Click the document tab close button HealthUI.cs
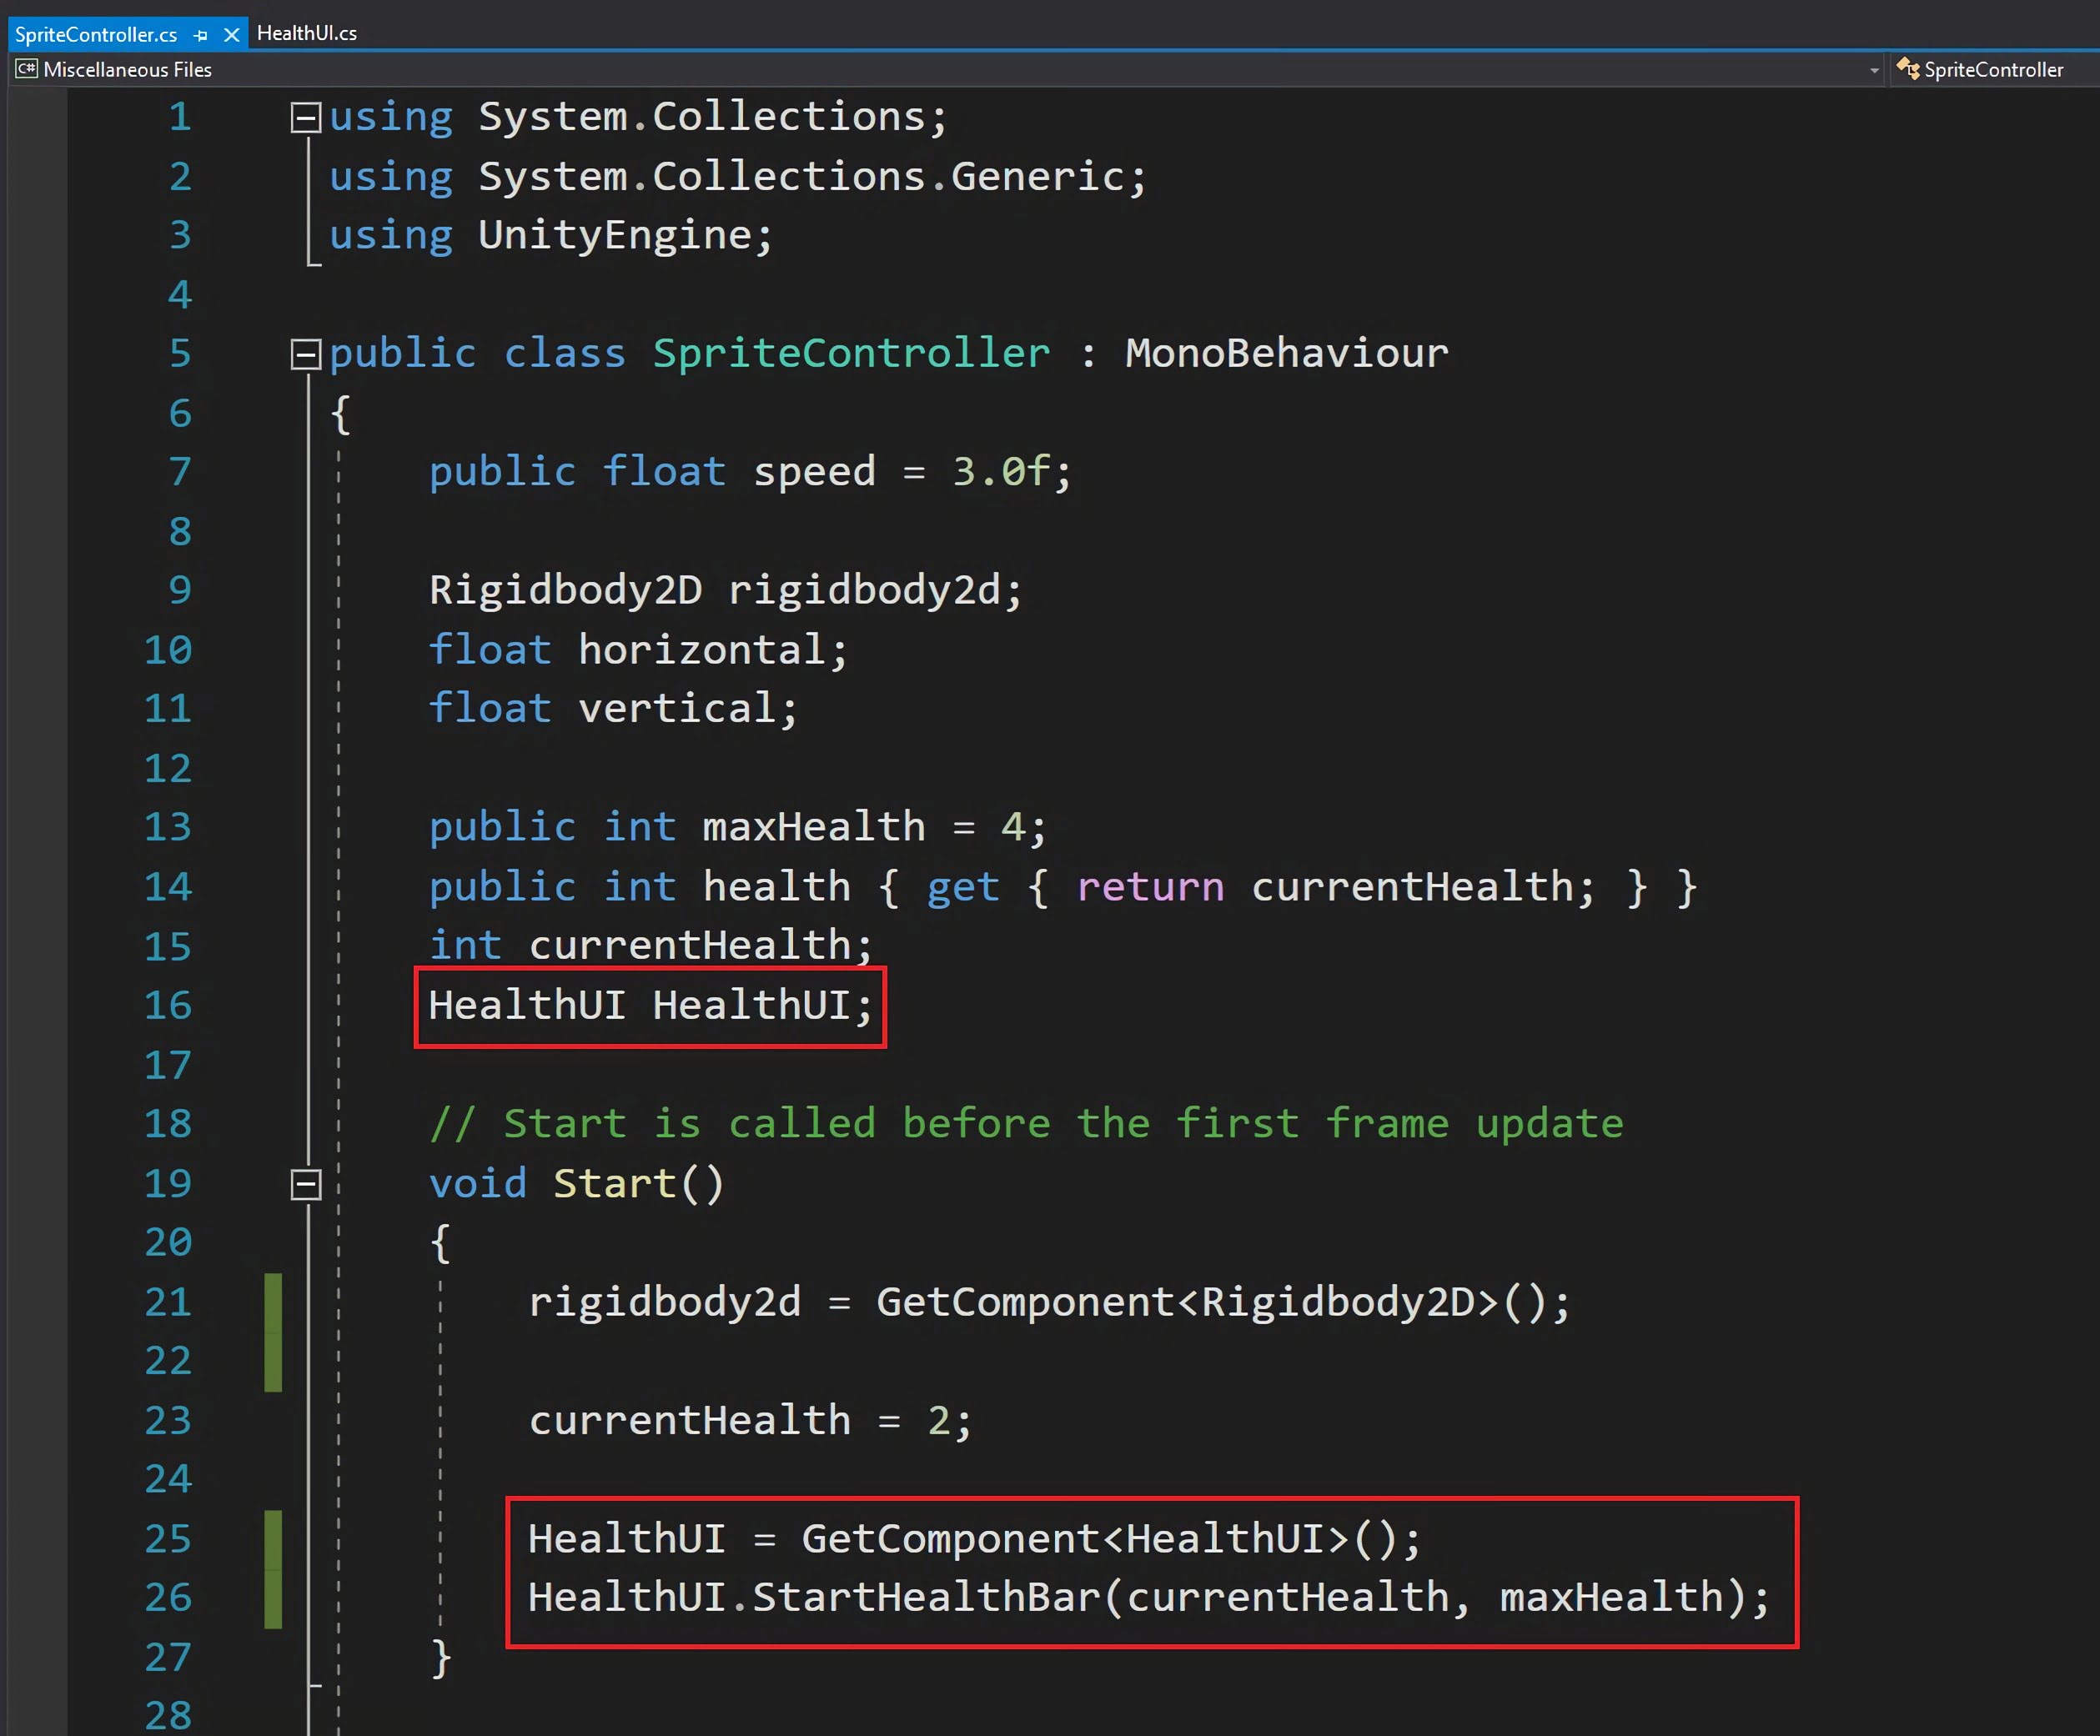Screen dimensions: 2100x1736 coord(389,32)
